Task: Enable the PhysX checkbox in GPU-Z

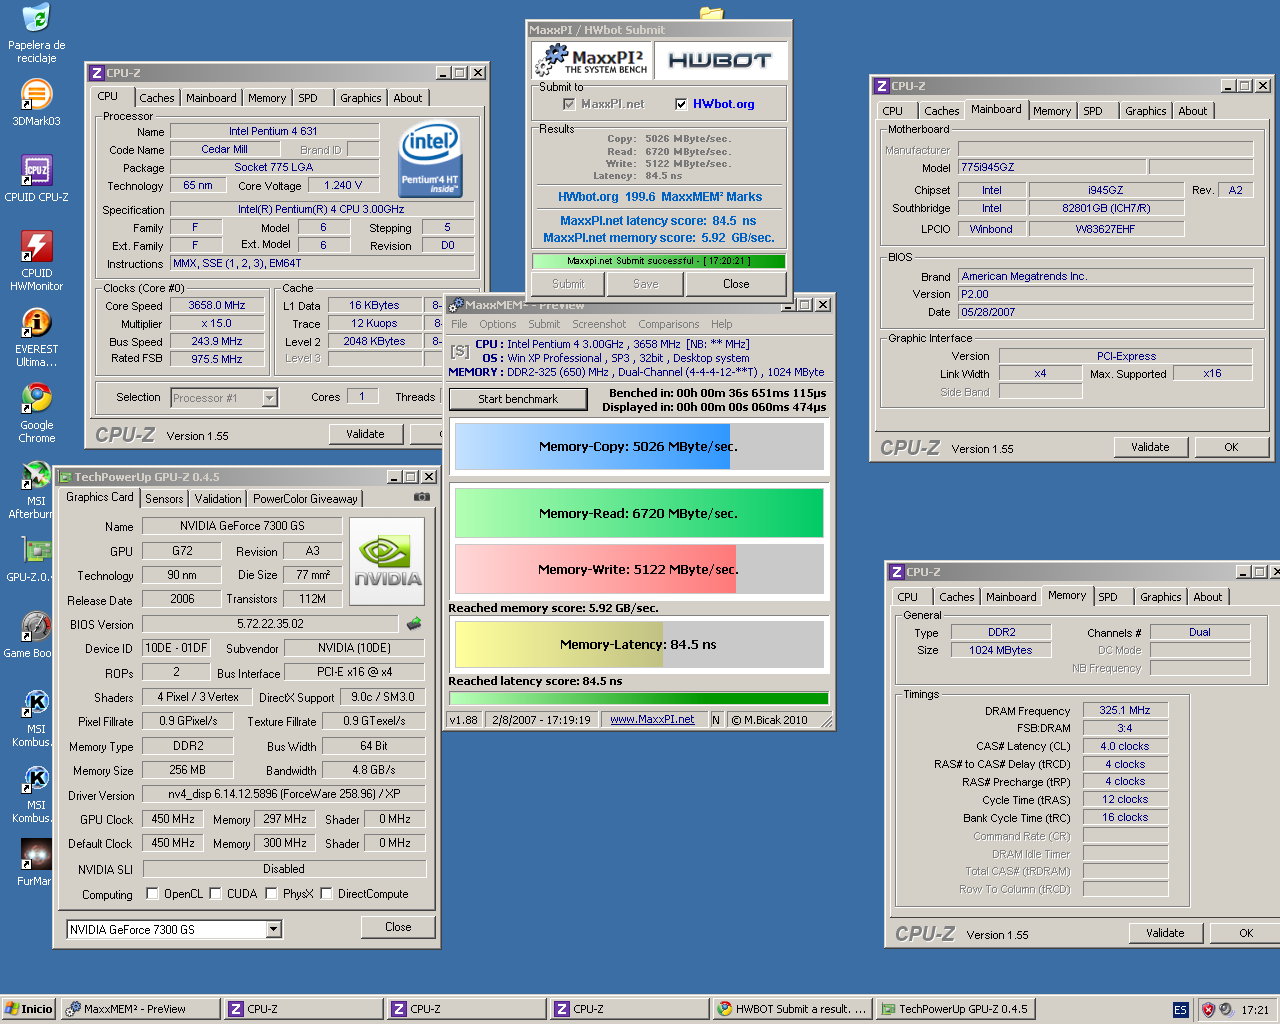Action: [x=271, y=894]
